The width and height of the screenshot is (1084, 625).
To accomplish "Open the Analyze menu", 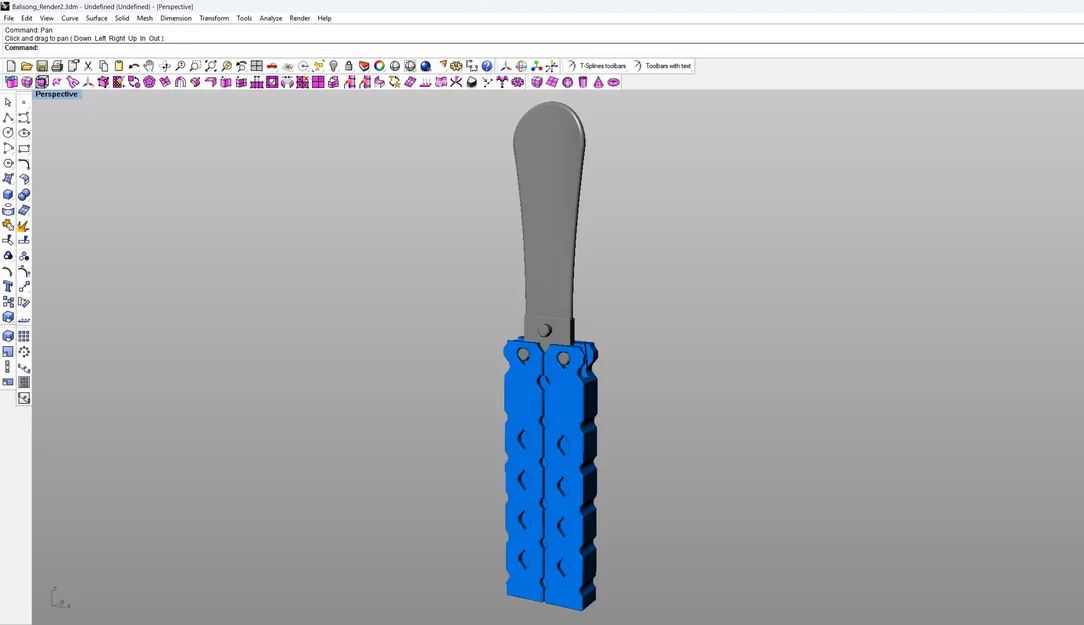I will pos(270,18).
